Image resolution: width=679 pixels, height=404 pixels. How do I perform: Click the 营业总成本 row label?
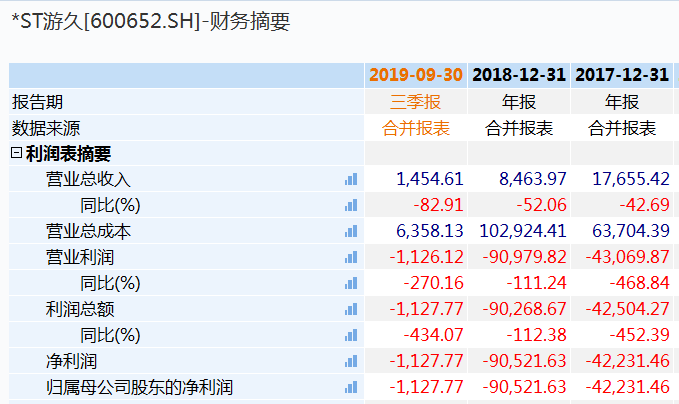tap(88, 231)
